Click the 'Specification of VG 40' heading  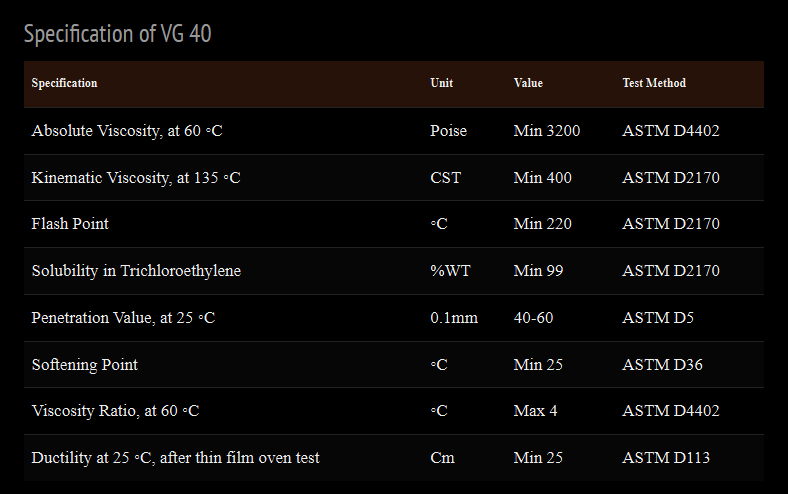118,34
